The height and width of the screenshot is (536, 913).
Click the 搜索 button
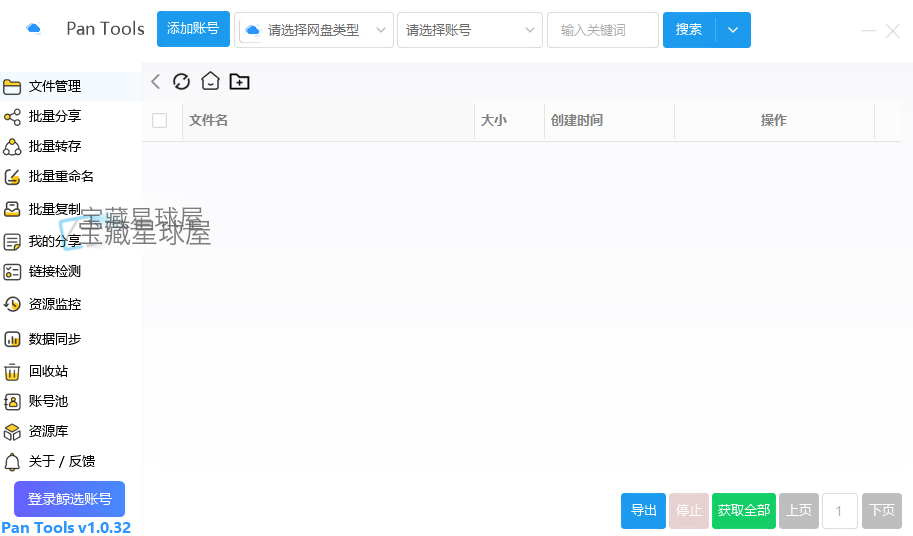[x=689, y=30]
